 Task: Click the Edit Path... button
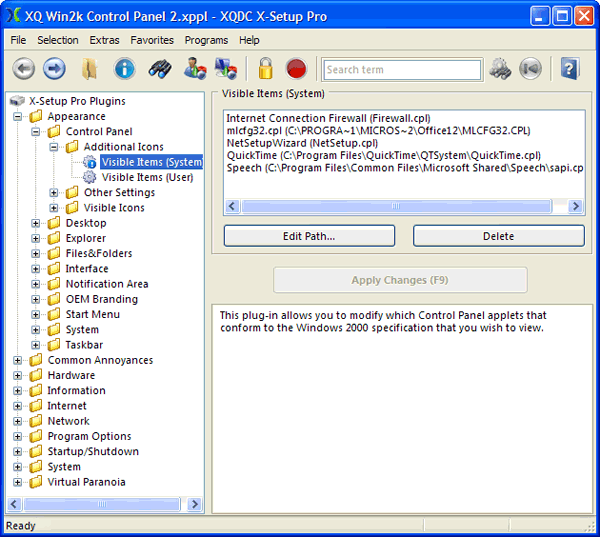pyautogui.click(x=309, y=236)
